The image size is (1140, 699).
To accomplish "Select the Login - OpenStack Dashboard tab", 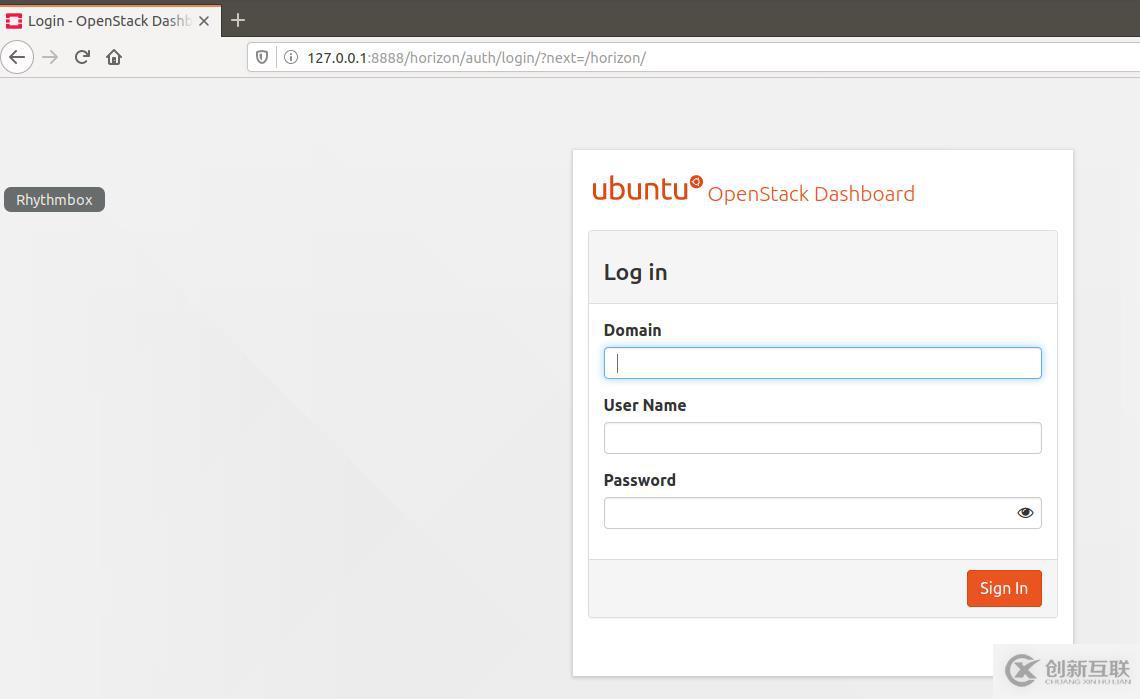I will pos(105,20).
